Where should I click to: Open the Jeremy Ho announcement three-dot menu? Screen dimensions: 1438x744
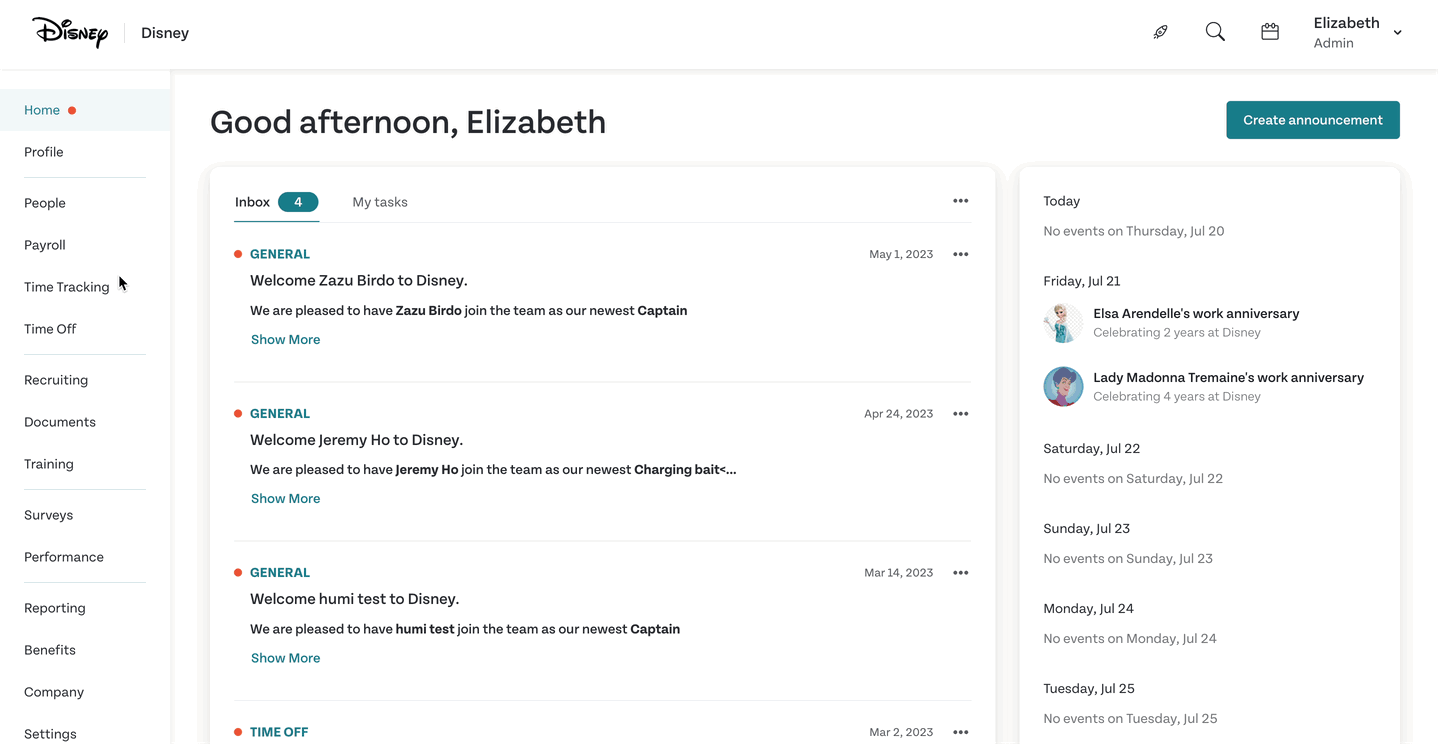[960, 414]
